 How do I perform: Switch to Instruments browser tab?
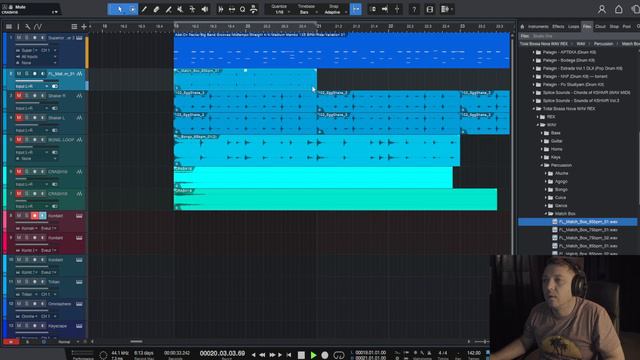tap(538, 27)
